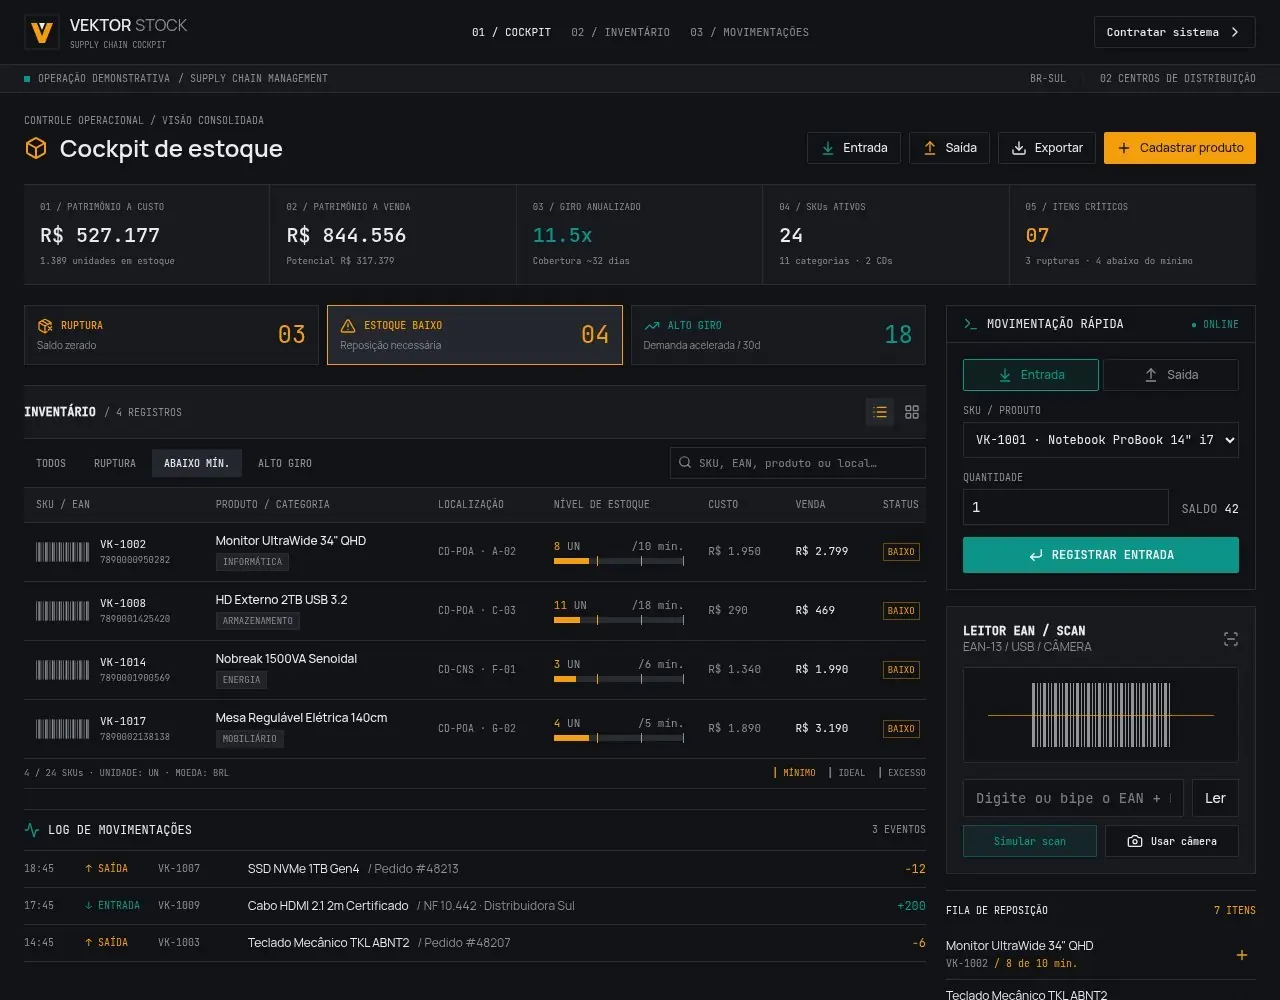Screen dimensions: 1280x1000
Task: Click the scan frame icon in Leitor EAN
Action: (1231, 639)
